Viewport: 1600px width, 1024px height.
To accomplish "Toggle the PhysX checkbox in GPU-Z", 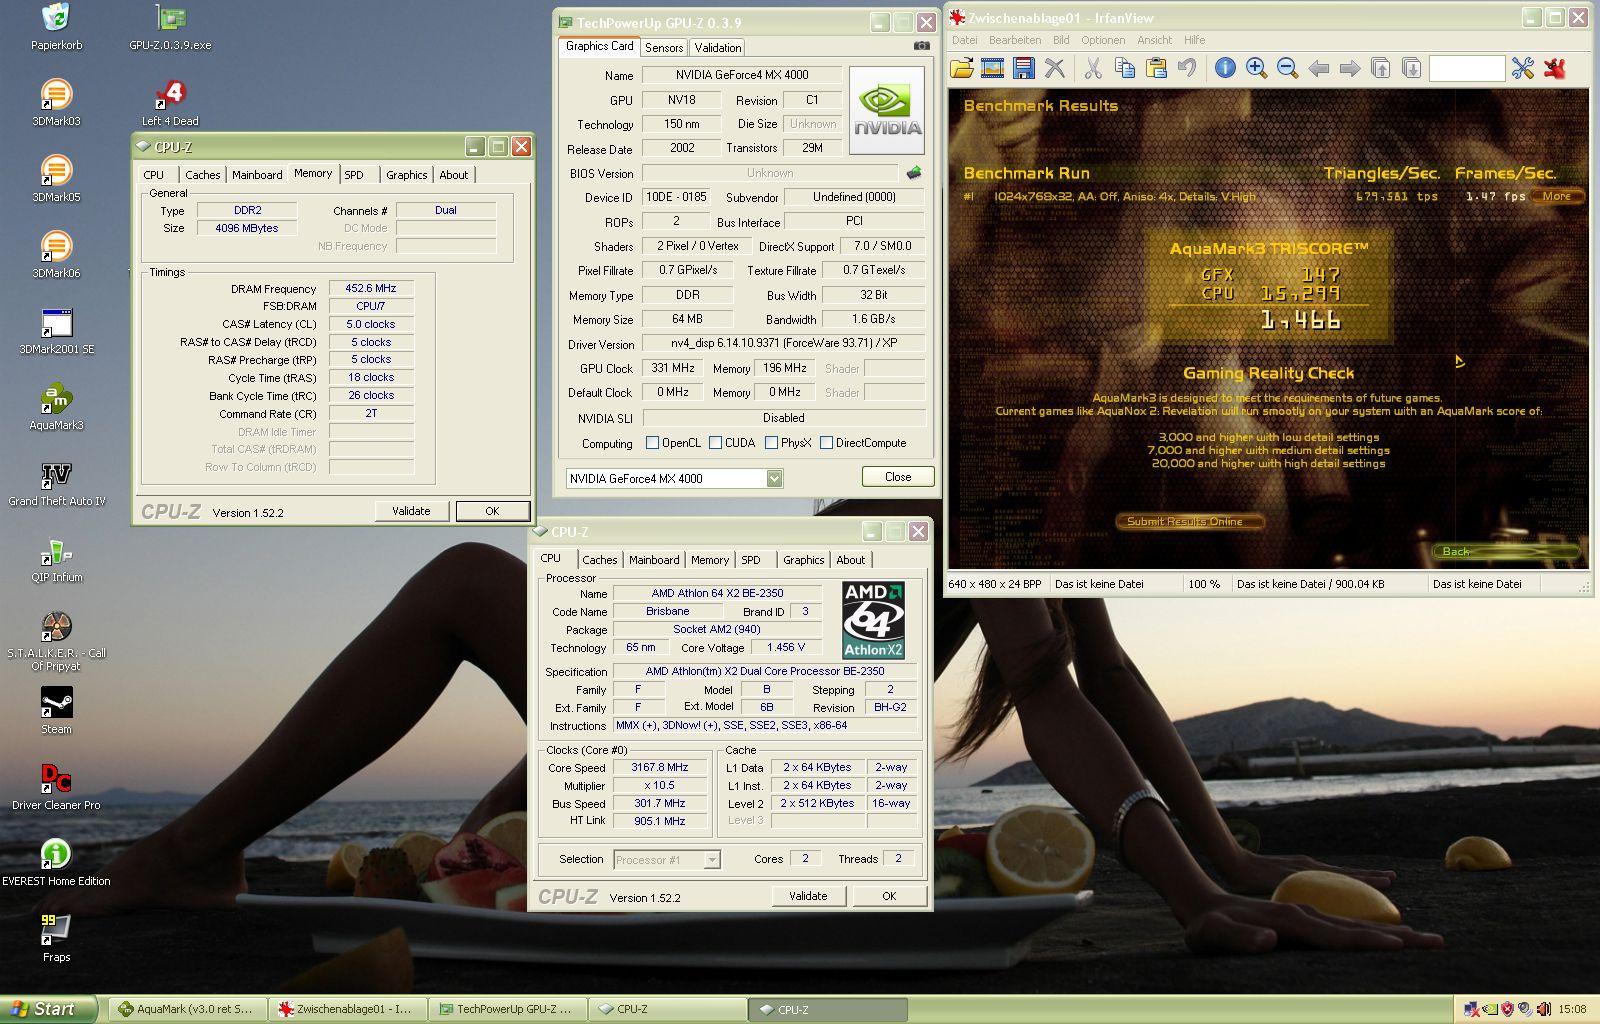I will (771, 443).
